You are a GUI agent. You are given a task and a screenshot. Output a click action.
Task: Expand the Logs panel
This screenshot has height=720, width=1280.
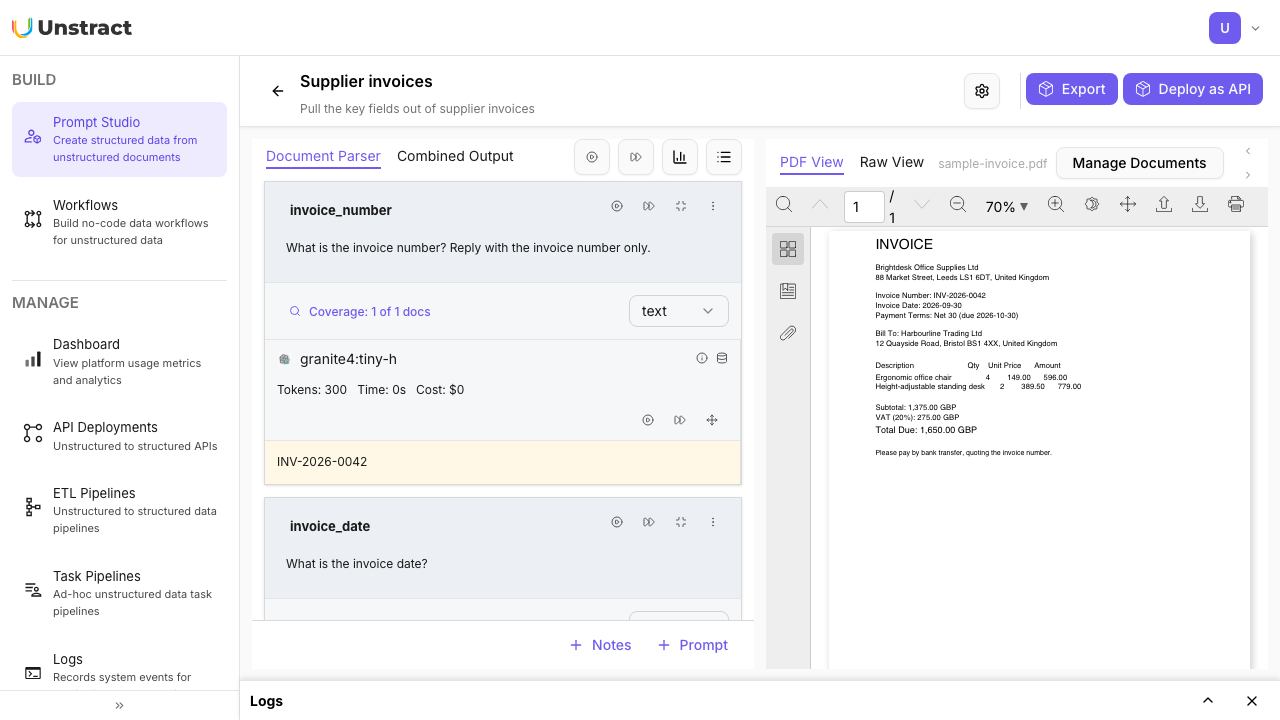[x=1208, y=701]
